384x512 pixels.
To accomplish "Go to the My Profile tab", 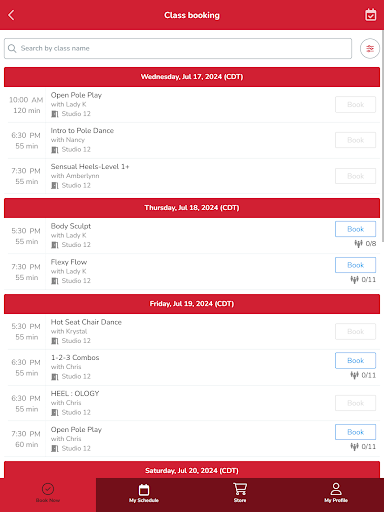I will pos(336,493).
